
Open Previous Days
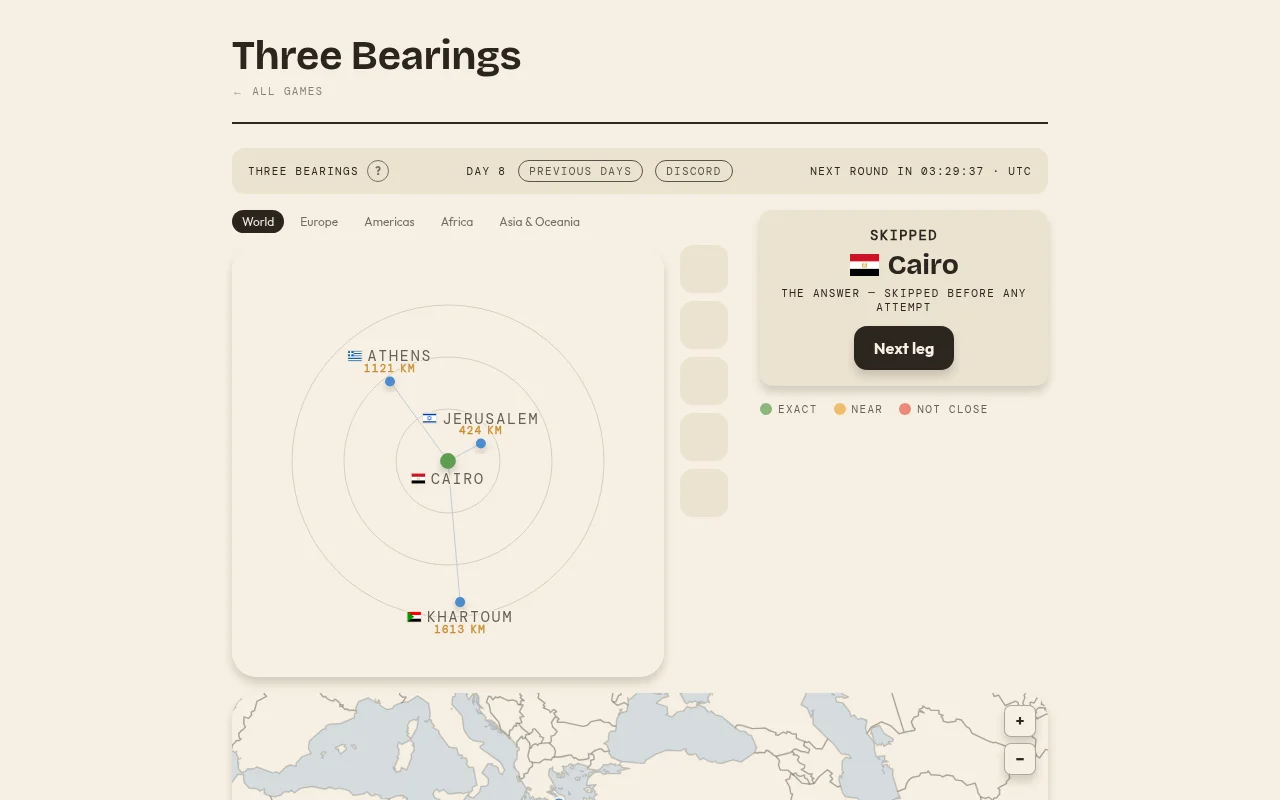pyautogui.click(x=580, y=171)
